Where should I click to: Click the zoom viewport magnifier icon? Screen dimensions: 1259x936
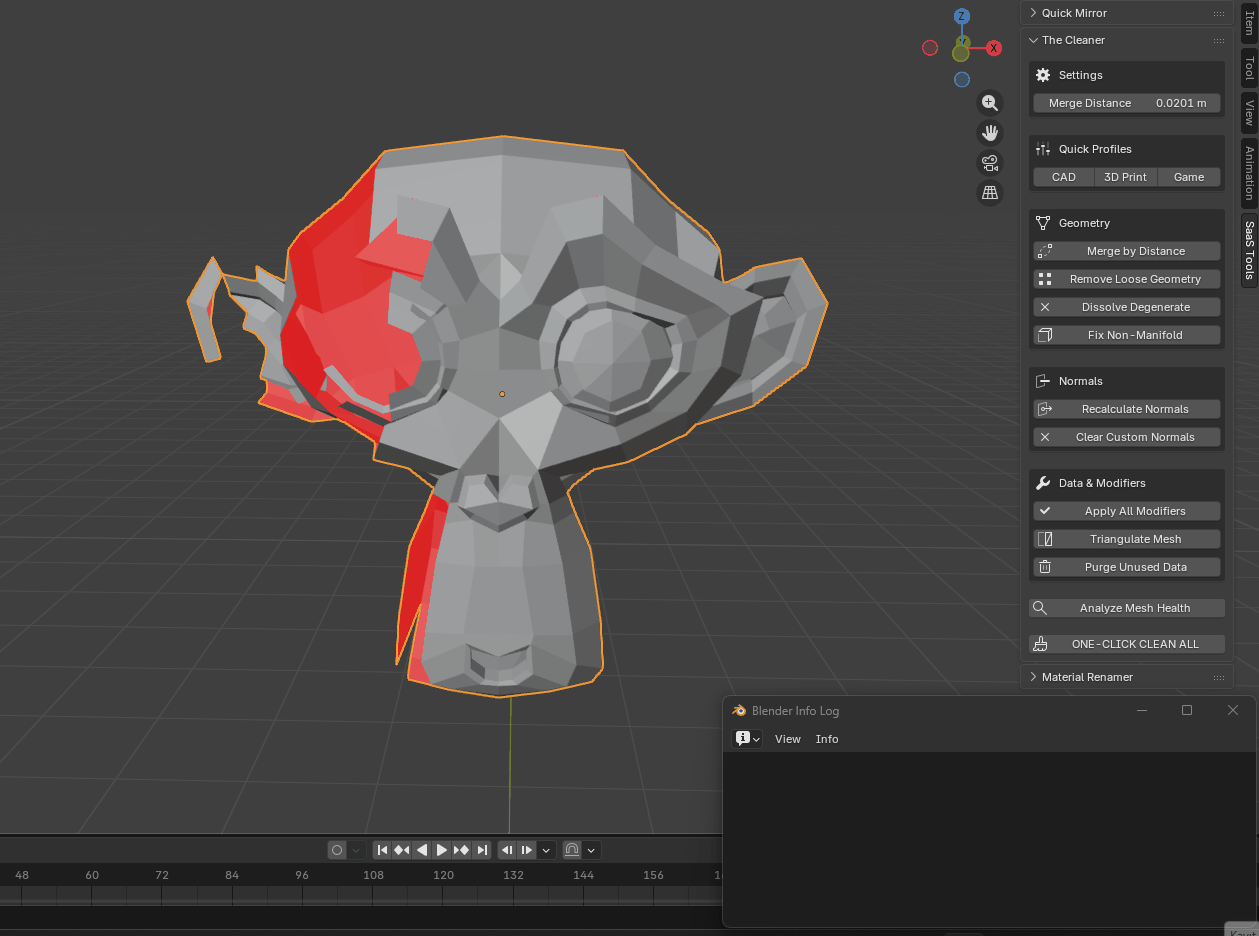990,103
